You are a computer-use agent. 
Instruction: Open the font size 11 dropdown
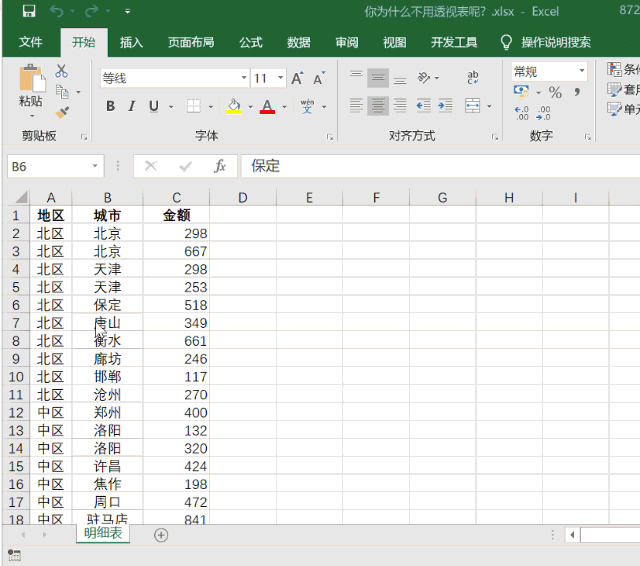(x=280, y=78)
